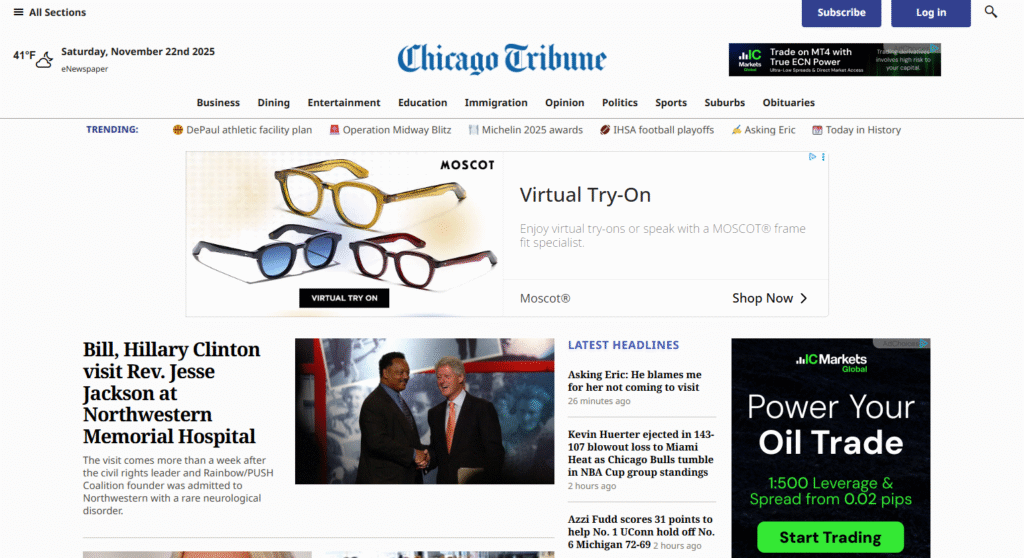Click the Moscot® advertiser name
1024x558 pixels.
coord(545,299)
